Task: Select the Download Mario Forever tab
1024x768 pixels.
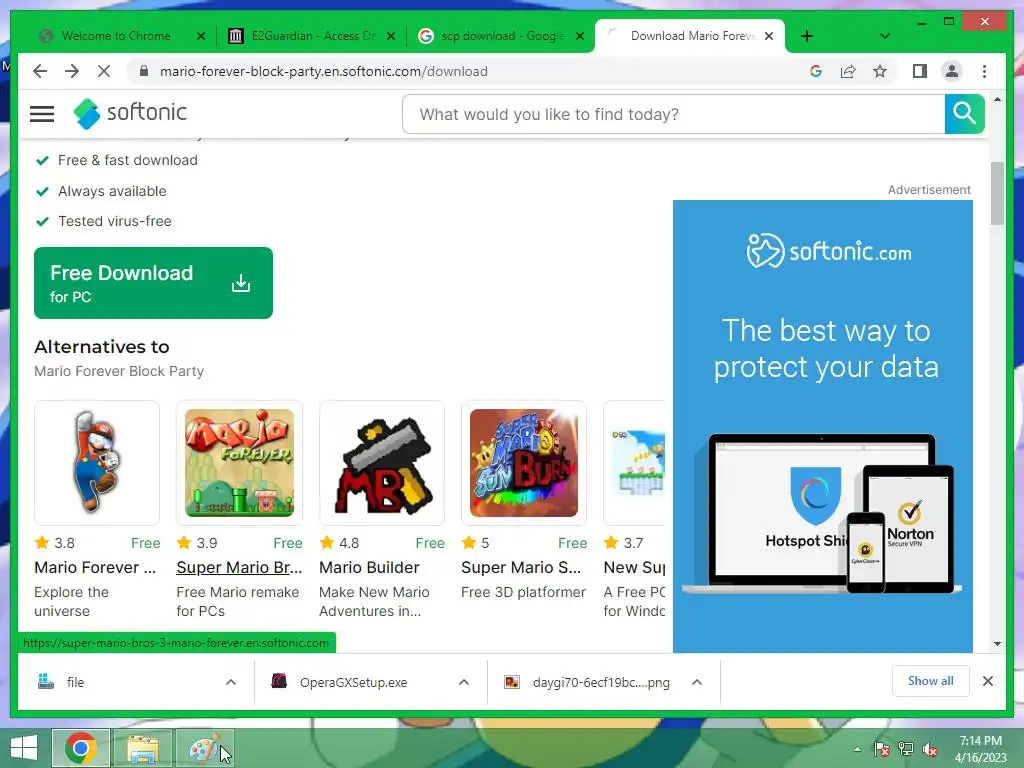Action: 692,36
